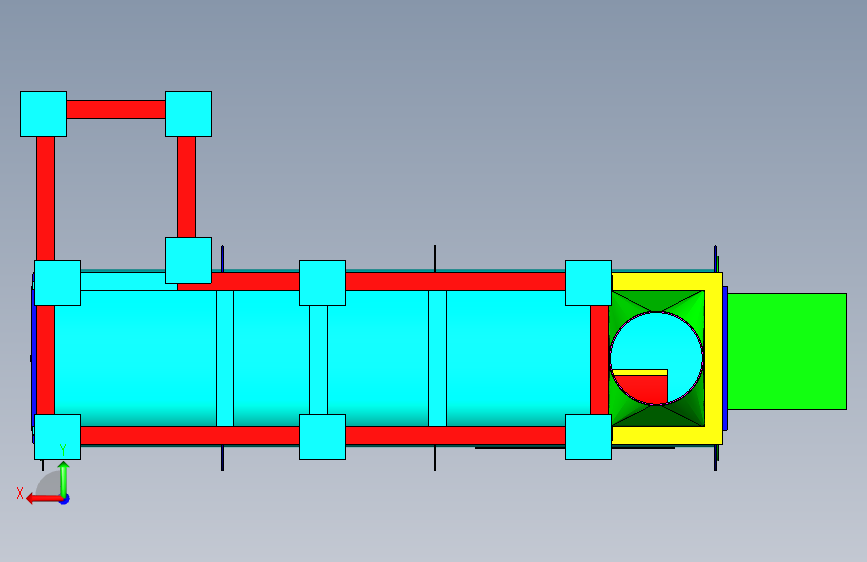Click the green Y axis arrow of the triad
Image resolution: width=867 pixels, height=562 pixels.
coord(64,479)
